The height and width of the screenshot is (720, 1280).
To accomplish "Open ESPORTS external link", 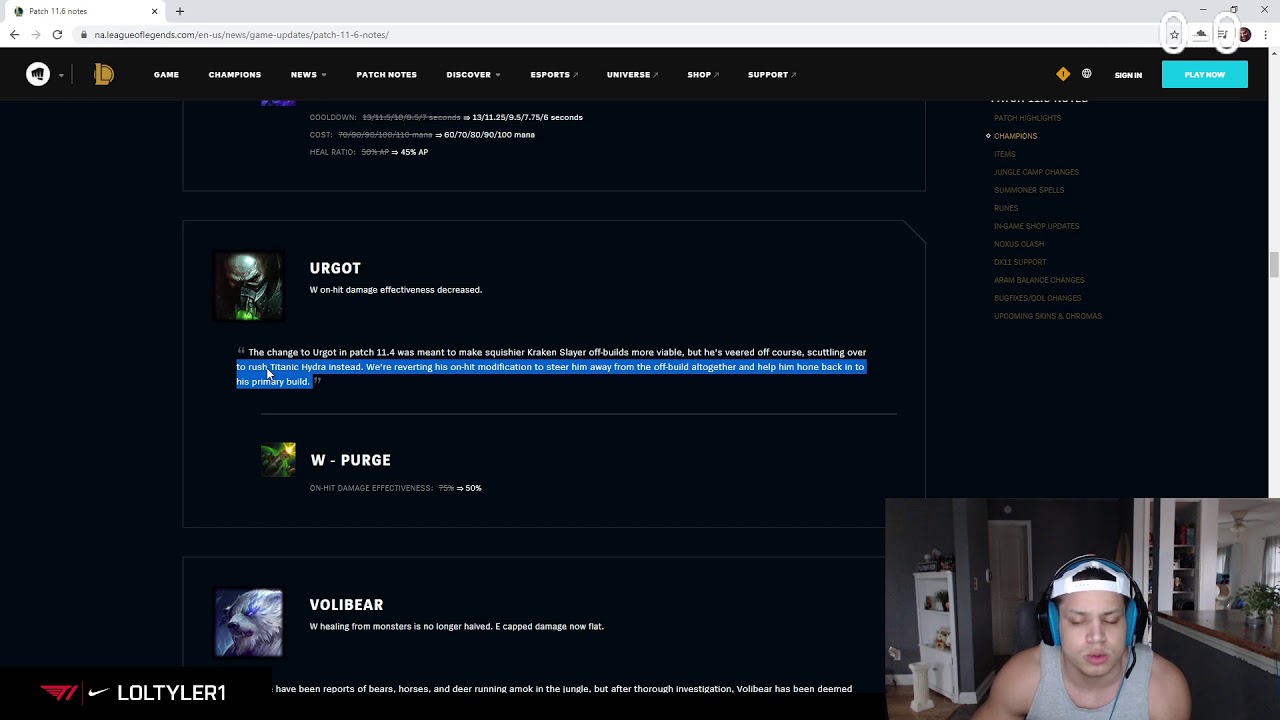I will tap(553, 75).
